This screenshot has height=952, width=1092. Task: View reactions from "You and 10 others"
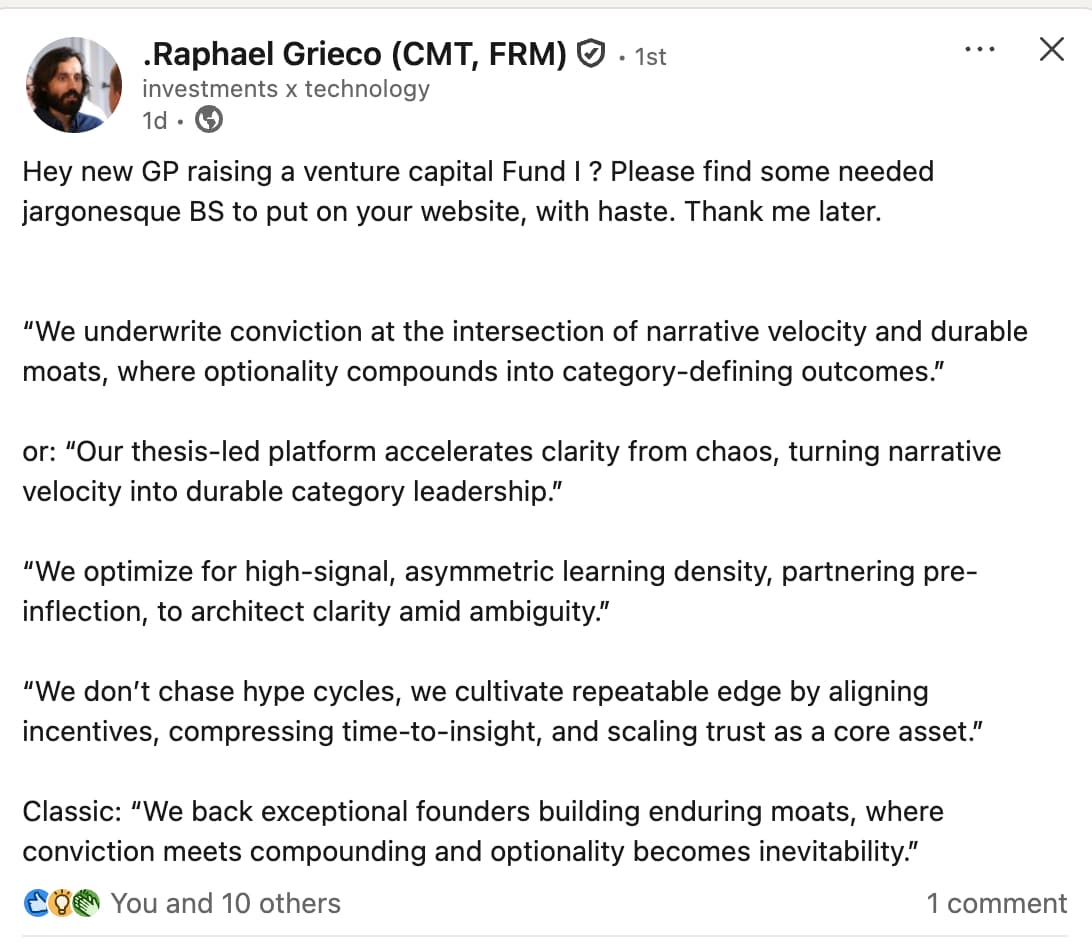pos(226,904)
